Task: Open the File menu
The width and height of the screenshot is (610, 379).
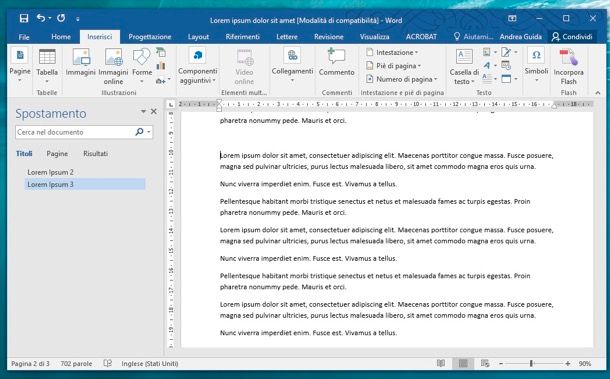Action: [x=24, y=37]
